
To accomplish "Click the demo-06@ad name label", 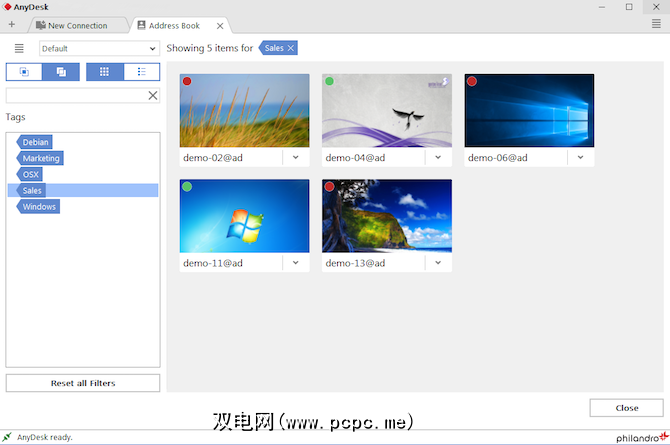I will (x=497, y=158).
